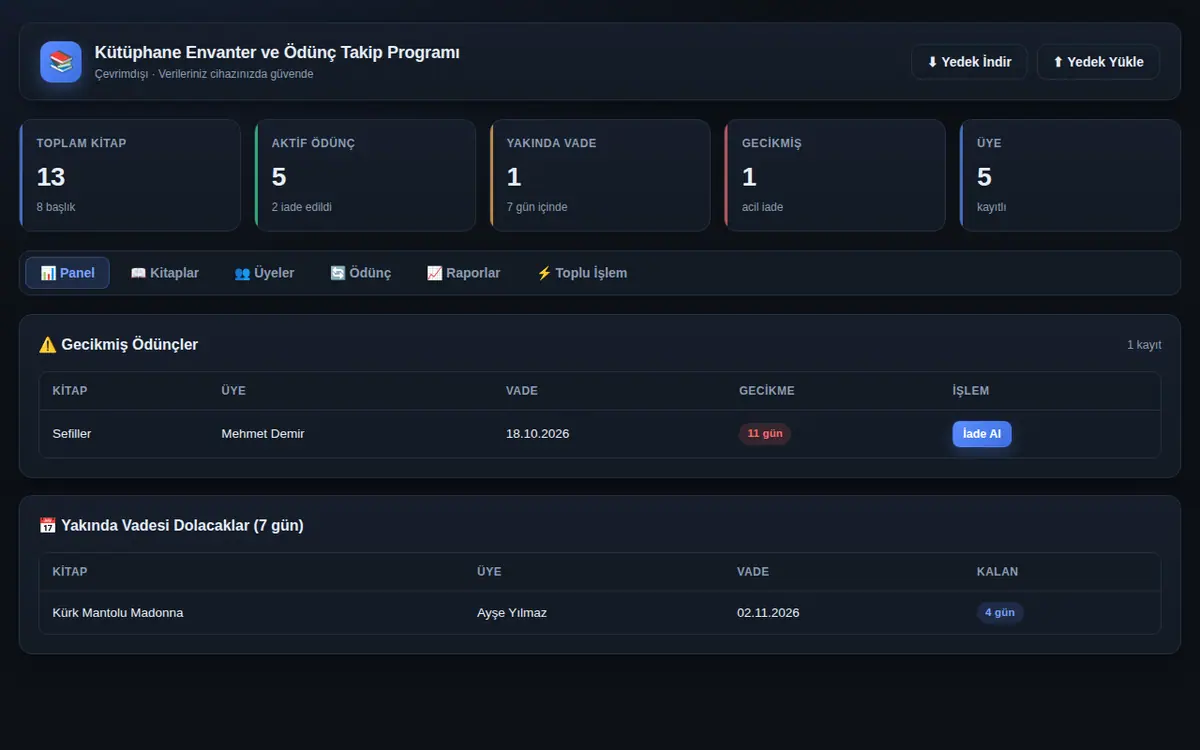The width and height of the screenshot is (1200, 750).
Task: Click the 4 gün remaining badge
Action: tap(1000, 613)
